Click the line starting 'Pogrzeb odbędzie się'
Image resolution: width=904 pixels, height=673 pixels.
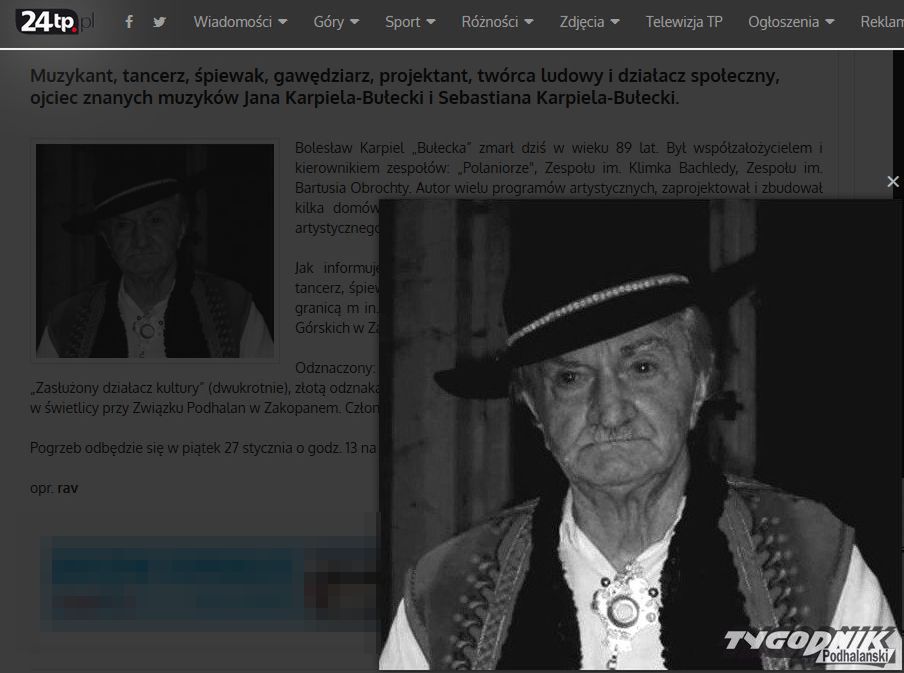(203, 448)
